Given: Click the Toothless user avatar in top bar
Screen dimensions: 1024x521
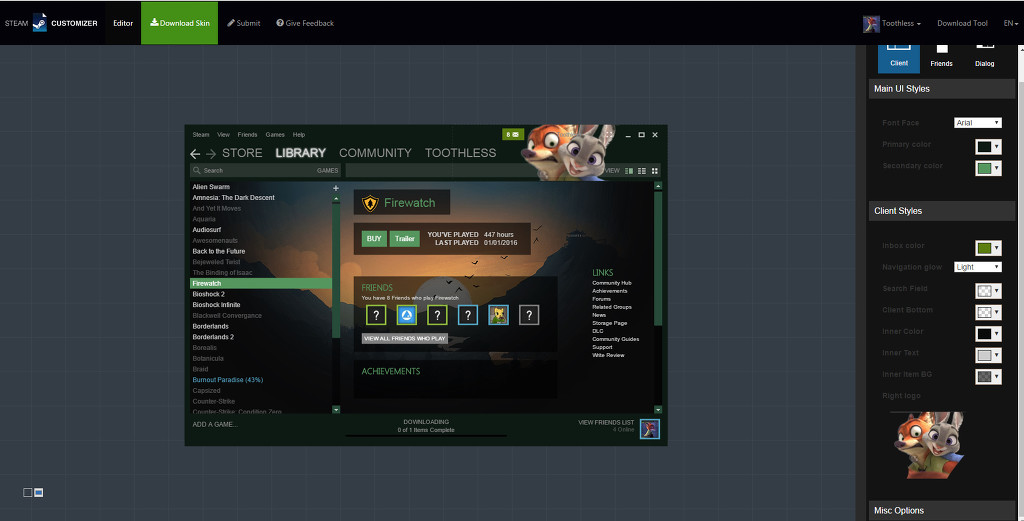Looking at the screenshot, I should click(871, 24).
